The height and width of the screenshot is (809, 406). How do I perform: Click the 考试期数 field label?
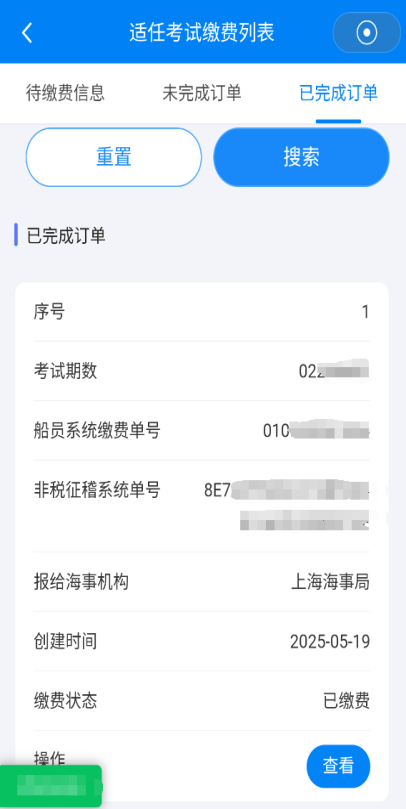click(x=66, y=371)
